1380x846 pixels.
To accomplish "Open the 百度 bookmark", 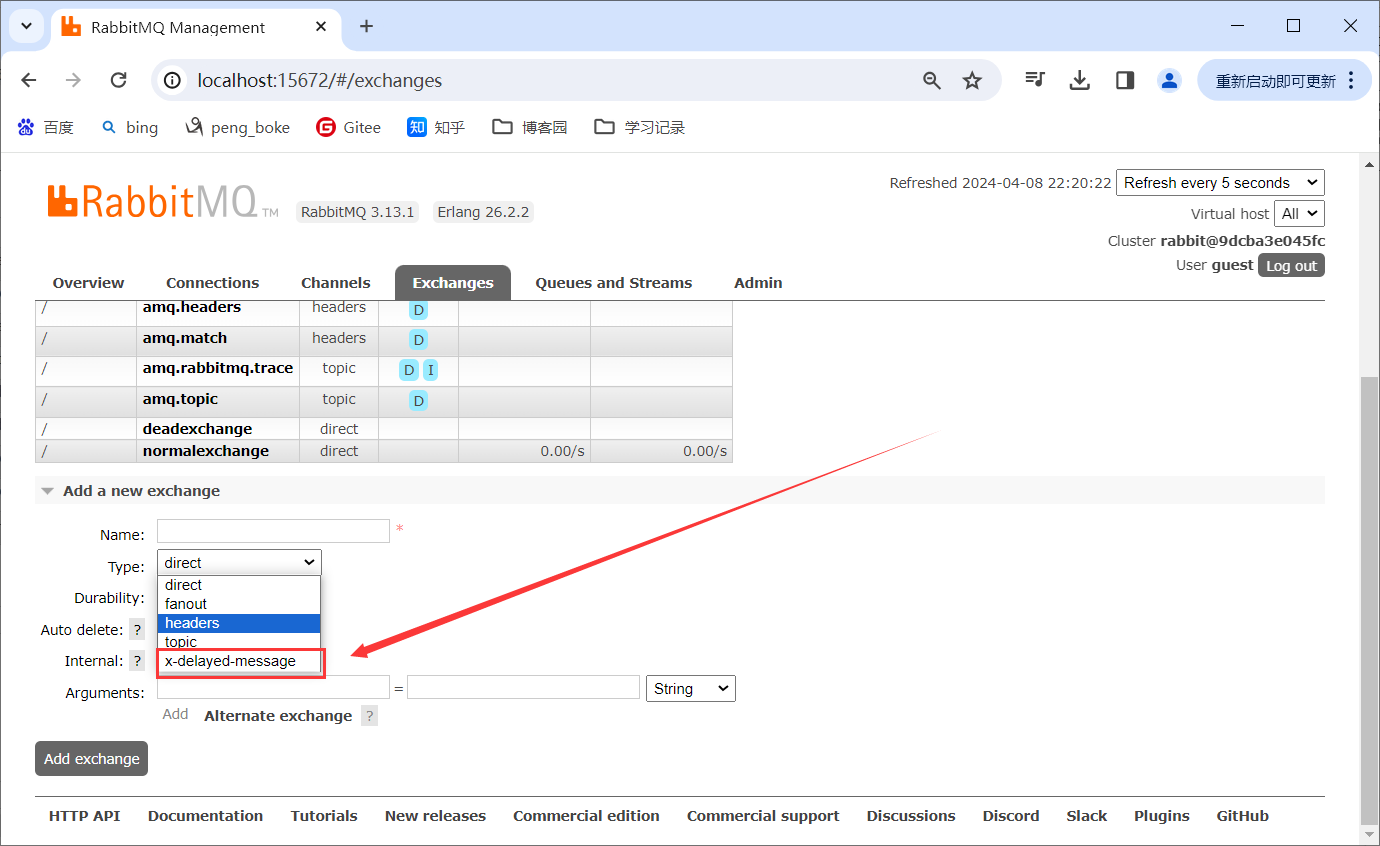I will (x=46, y=127).
